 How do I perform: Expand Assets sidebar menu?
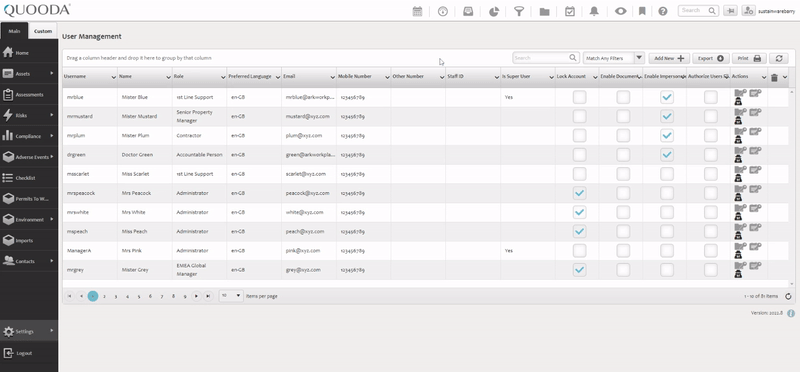[x=29, y=73]
